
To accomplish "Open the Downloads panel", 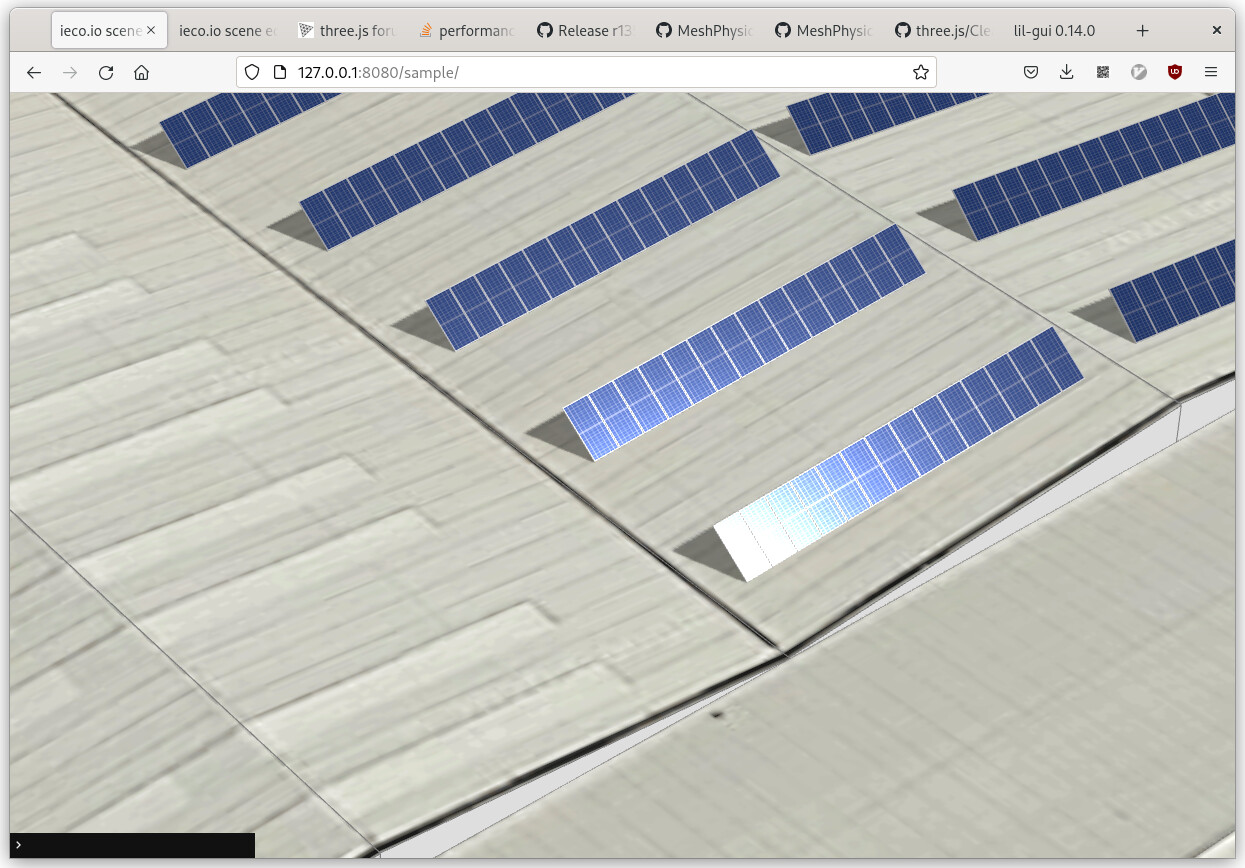I will click(x=1067, y=72).
